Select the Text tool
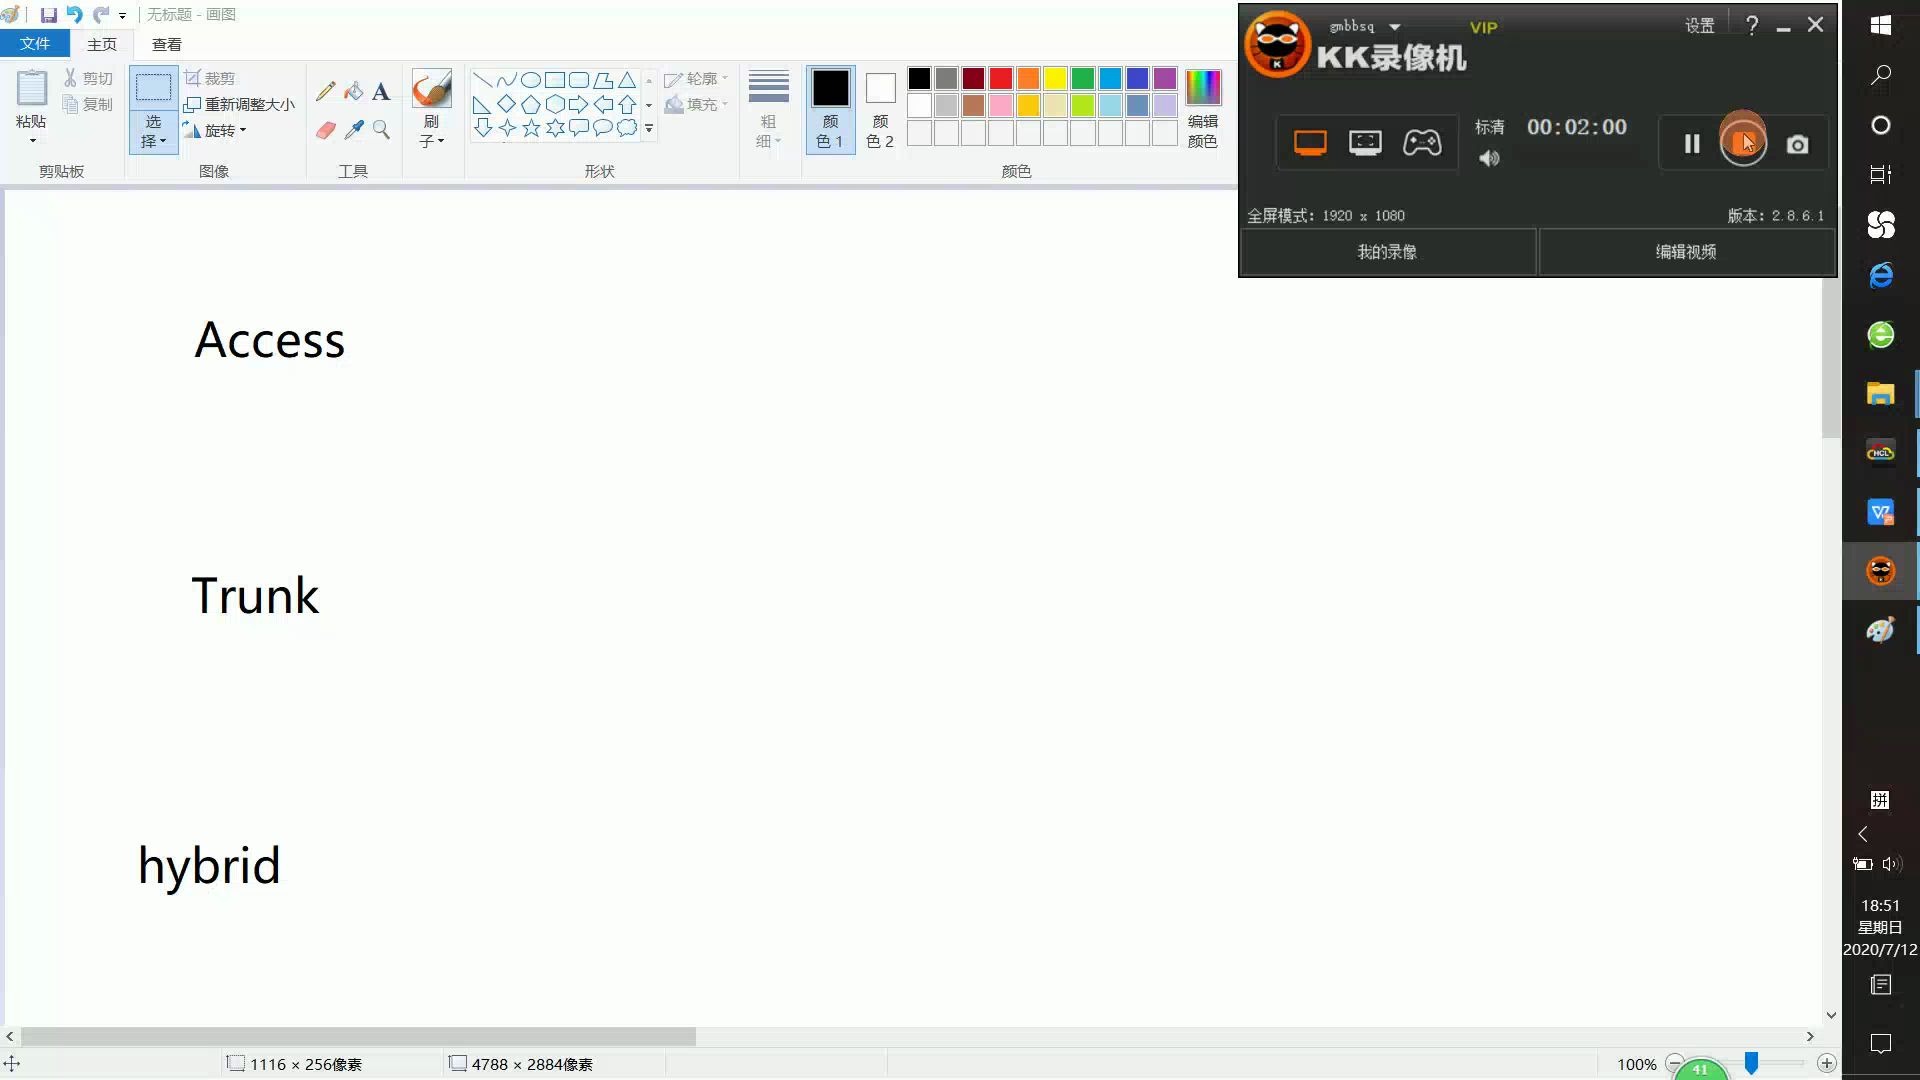1920x1080 pixels. tap(381, 92)
